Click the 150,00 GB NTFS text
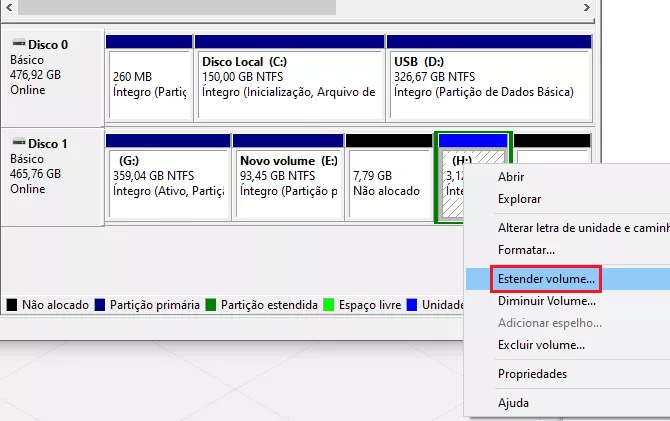 243,77
